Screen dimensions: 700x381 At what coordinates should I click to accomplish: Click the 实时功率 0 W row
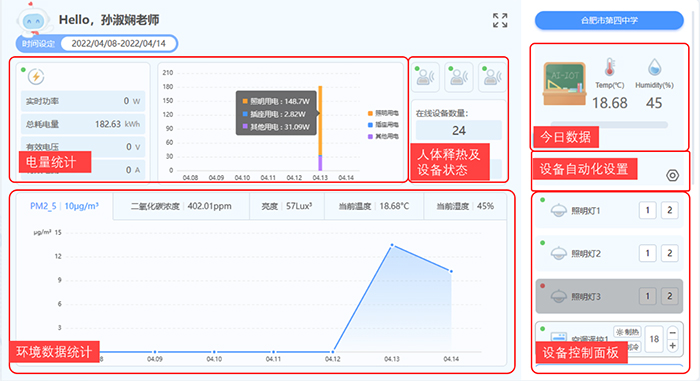coord(83,101)
